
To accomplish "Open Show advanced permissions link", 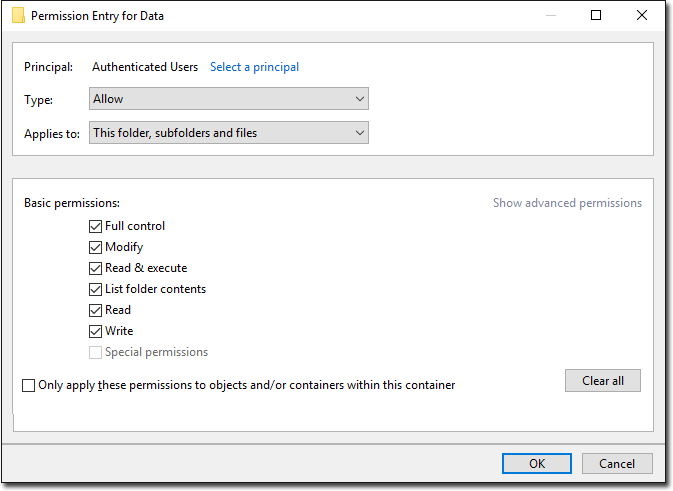I will (567, 203).
